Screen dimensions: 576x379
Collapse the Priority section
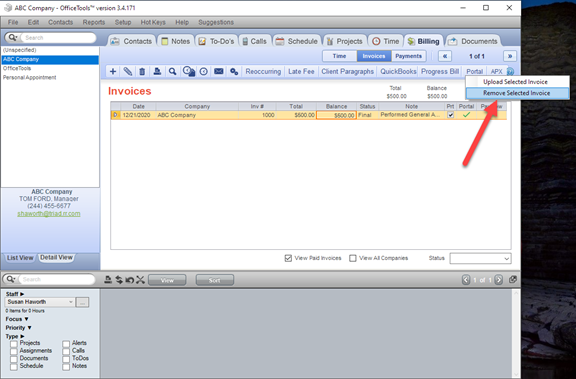(x=29, y=328)
